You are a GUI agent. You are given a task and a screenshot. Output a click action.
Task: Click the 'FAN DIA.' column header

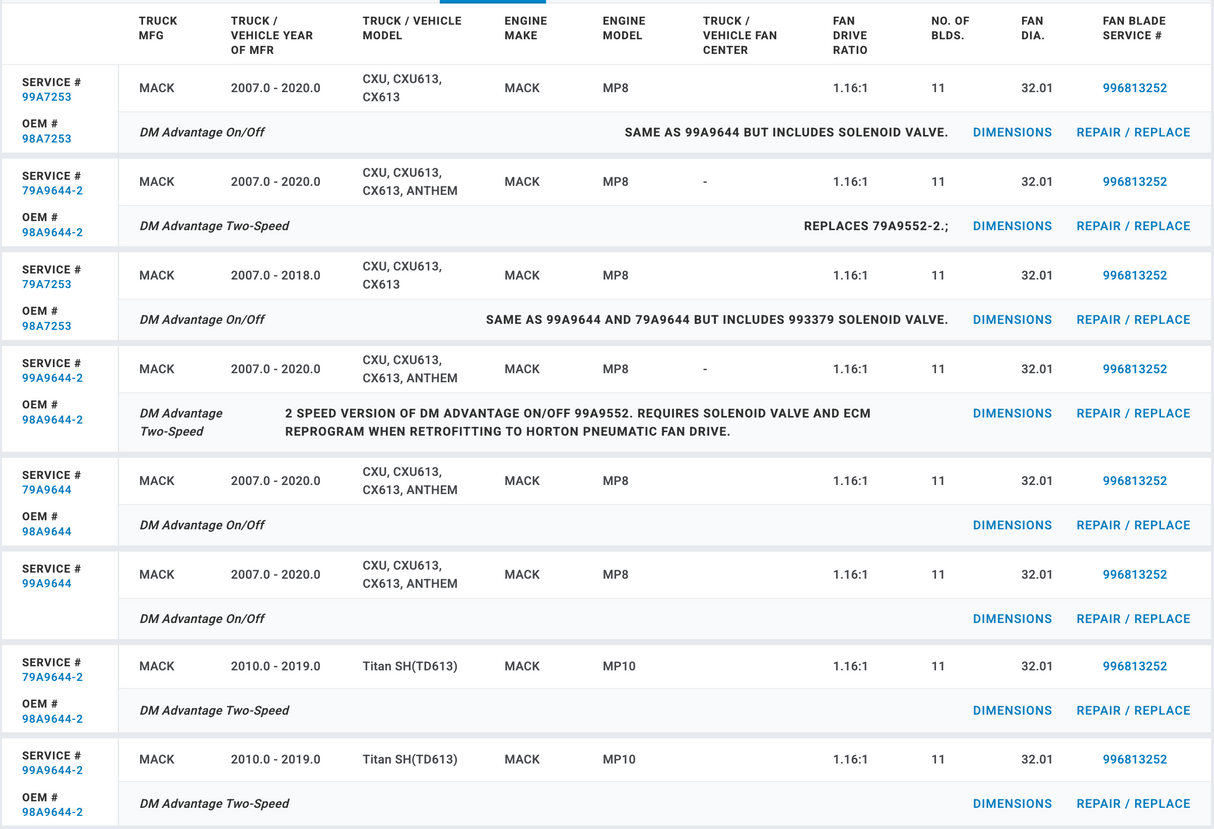click(x=1033, y=28)
